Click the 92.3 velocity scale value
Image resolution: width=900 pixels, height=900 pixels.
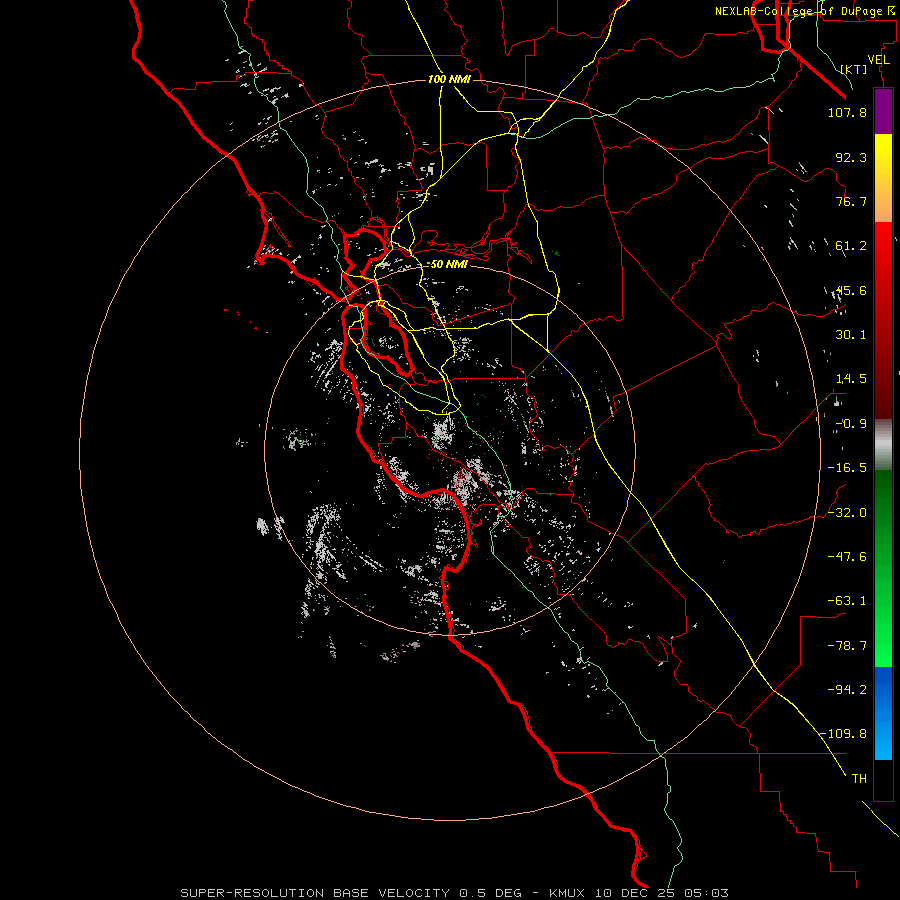click(851, 157)
